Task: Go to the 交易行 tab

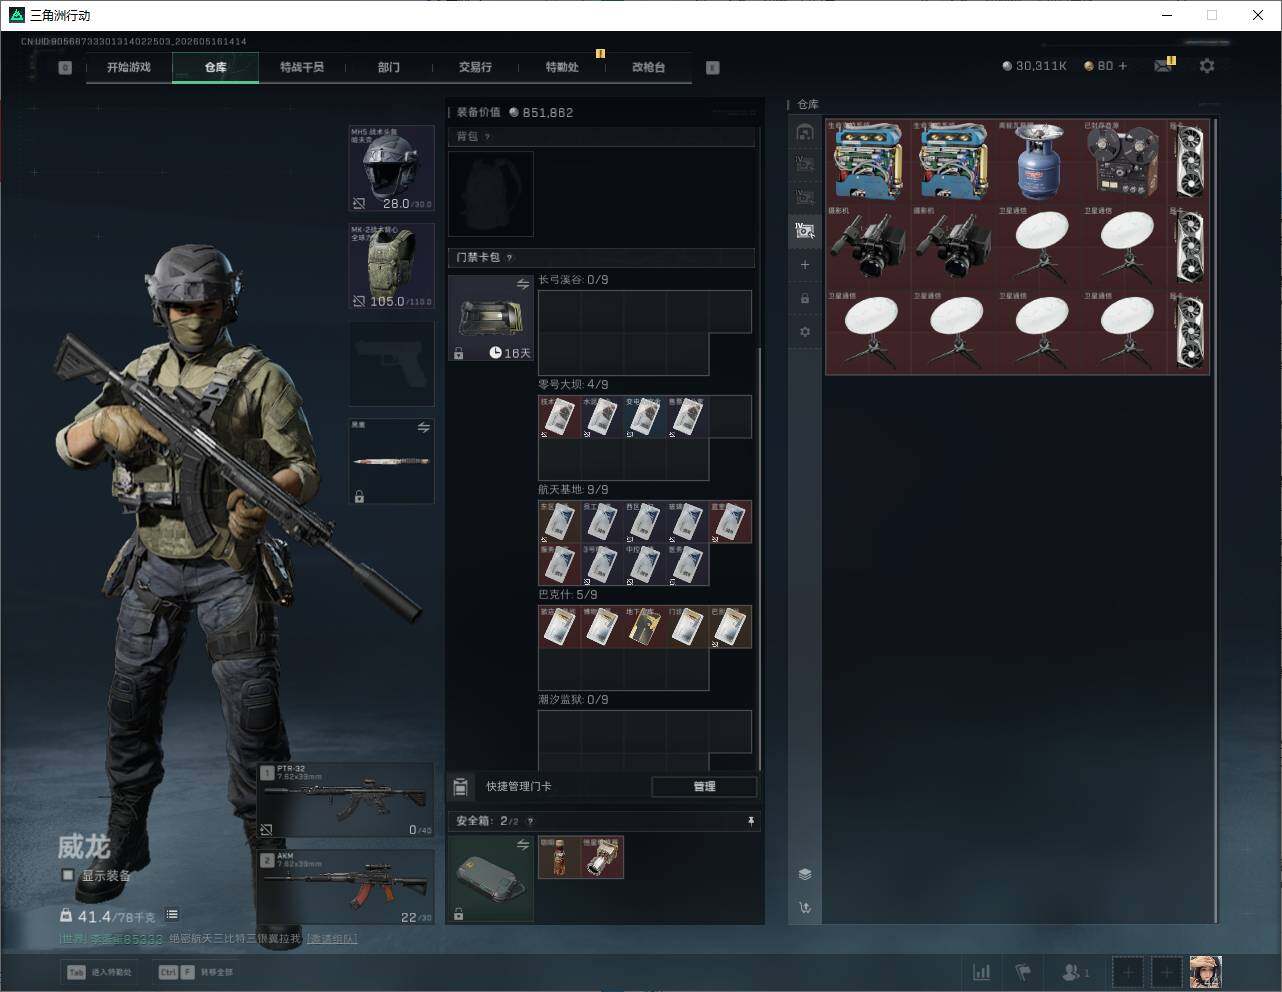Action: pyautogui.click(x=475, y=67)
